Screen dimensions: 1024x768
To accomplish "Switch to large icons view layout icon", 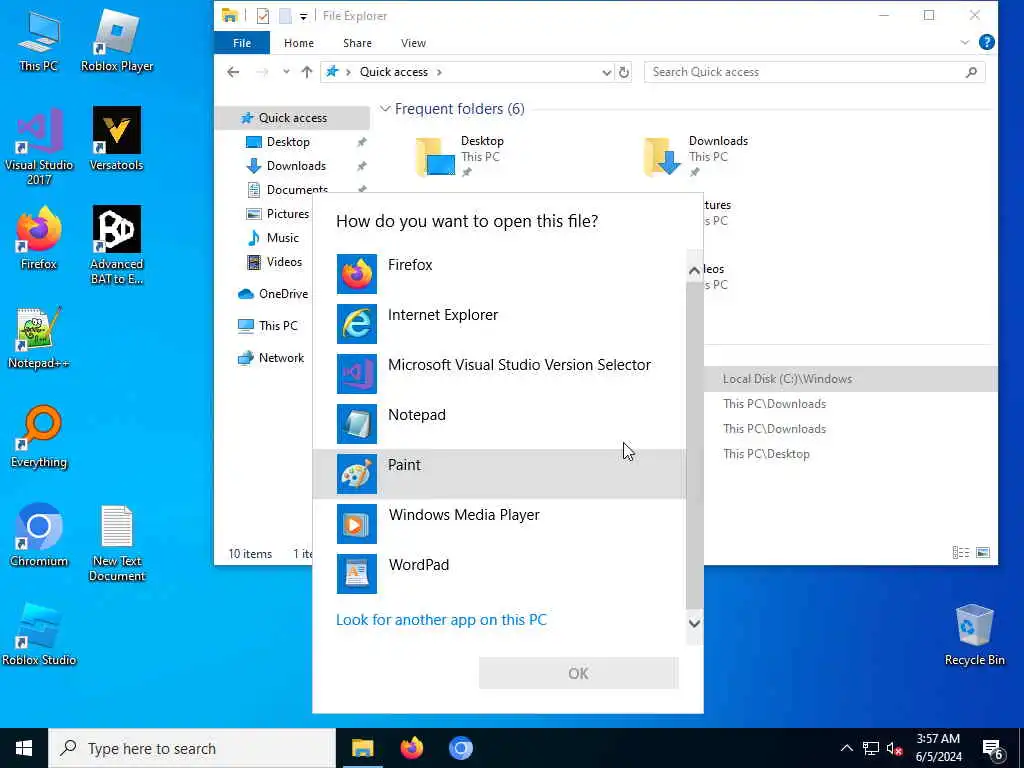I will [982, 553].
